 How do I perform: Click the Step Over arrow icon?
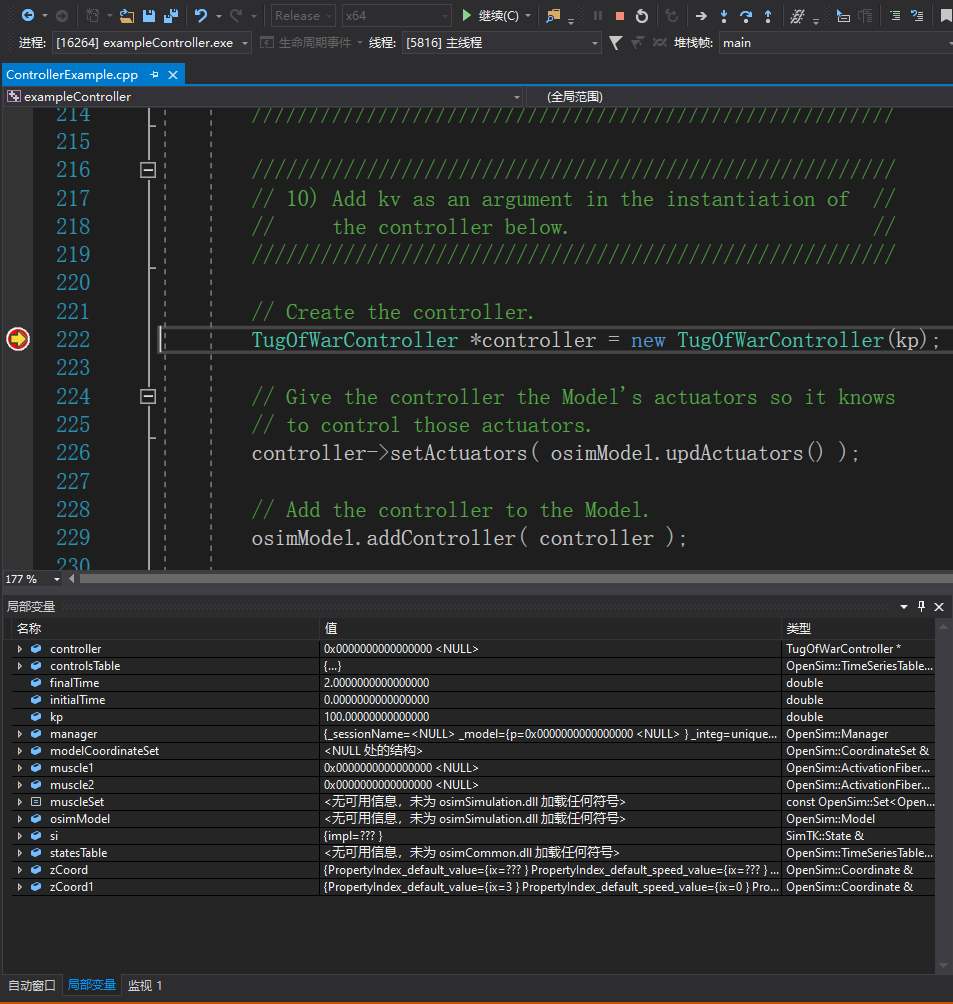click(746, 16)
